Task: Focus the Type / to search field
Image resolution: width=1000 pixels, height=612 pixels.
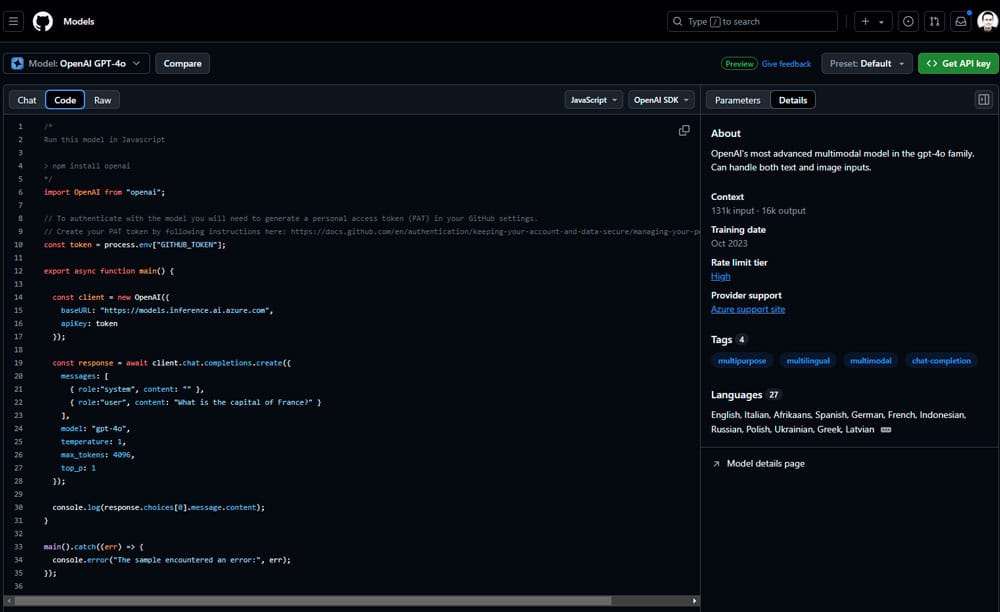Action: [753, 22]
